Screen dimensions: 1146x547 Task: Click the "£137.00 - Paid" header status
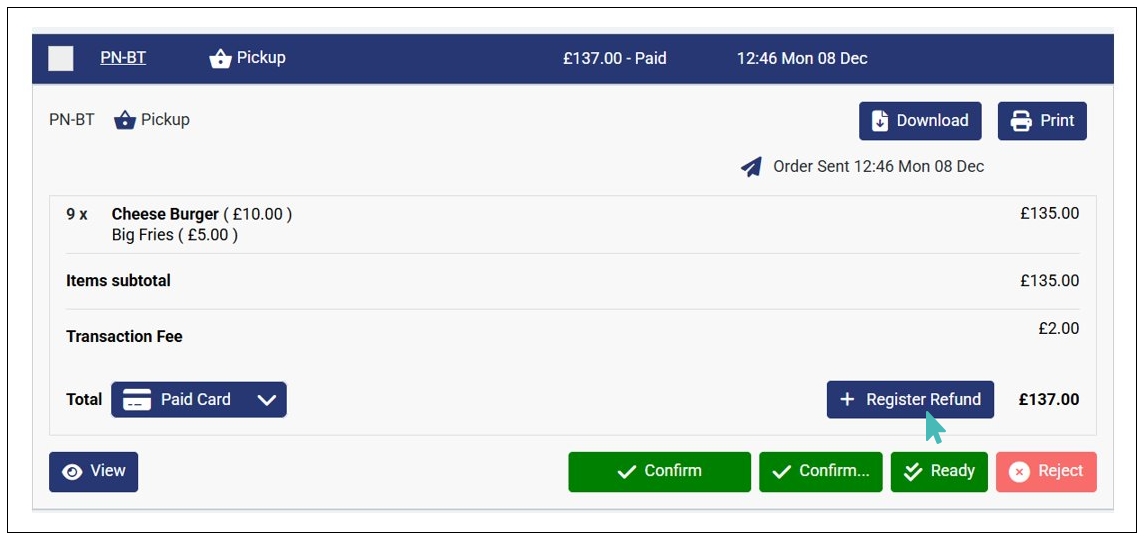[x=614, y=58]
